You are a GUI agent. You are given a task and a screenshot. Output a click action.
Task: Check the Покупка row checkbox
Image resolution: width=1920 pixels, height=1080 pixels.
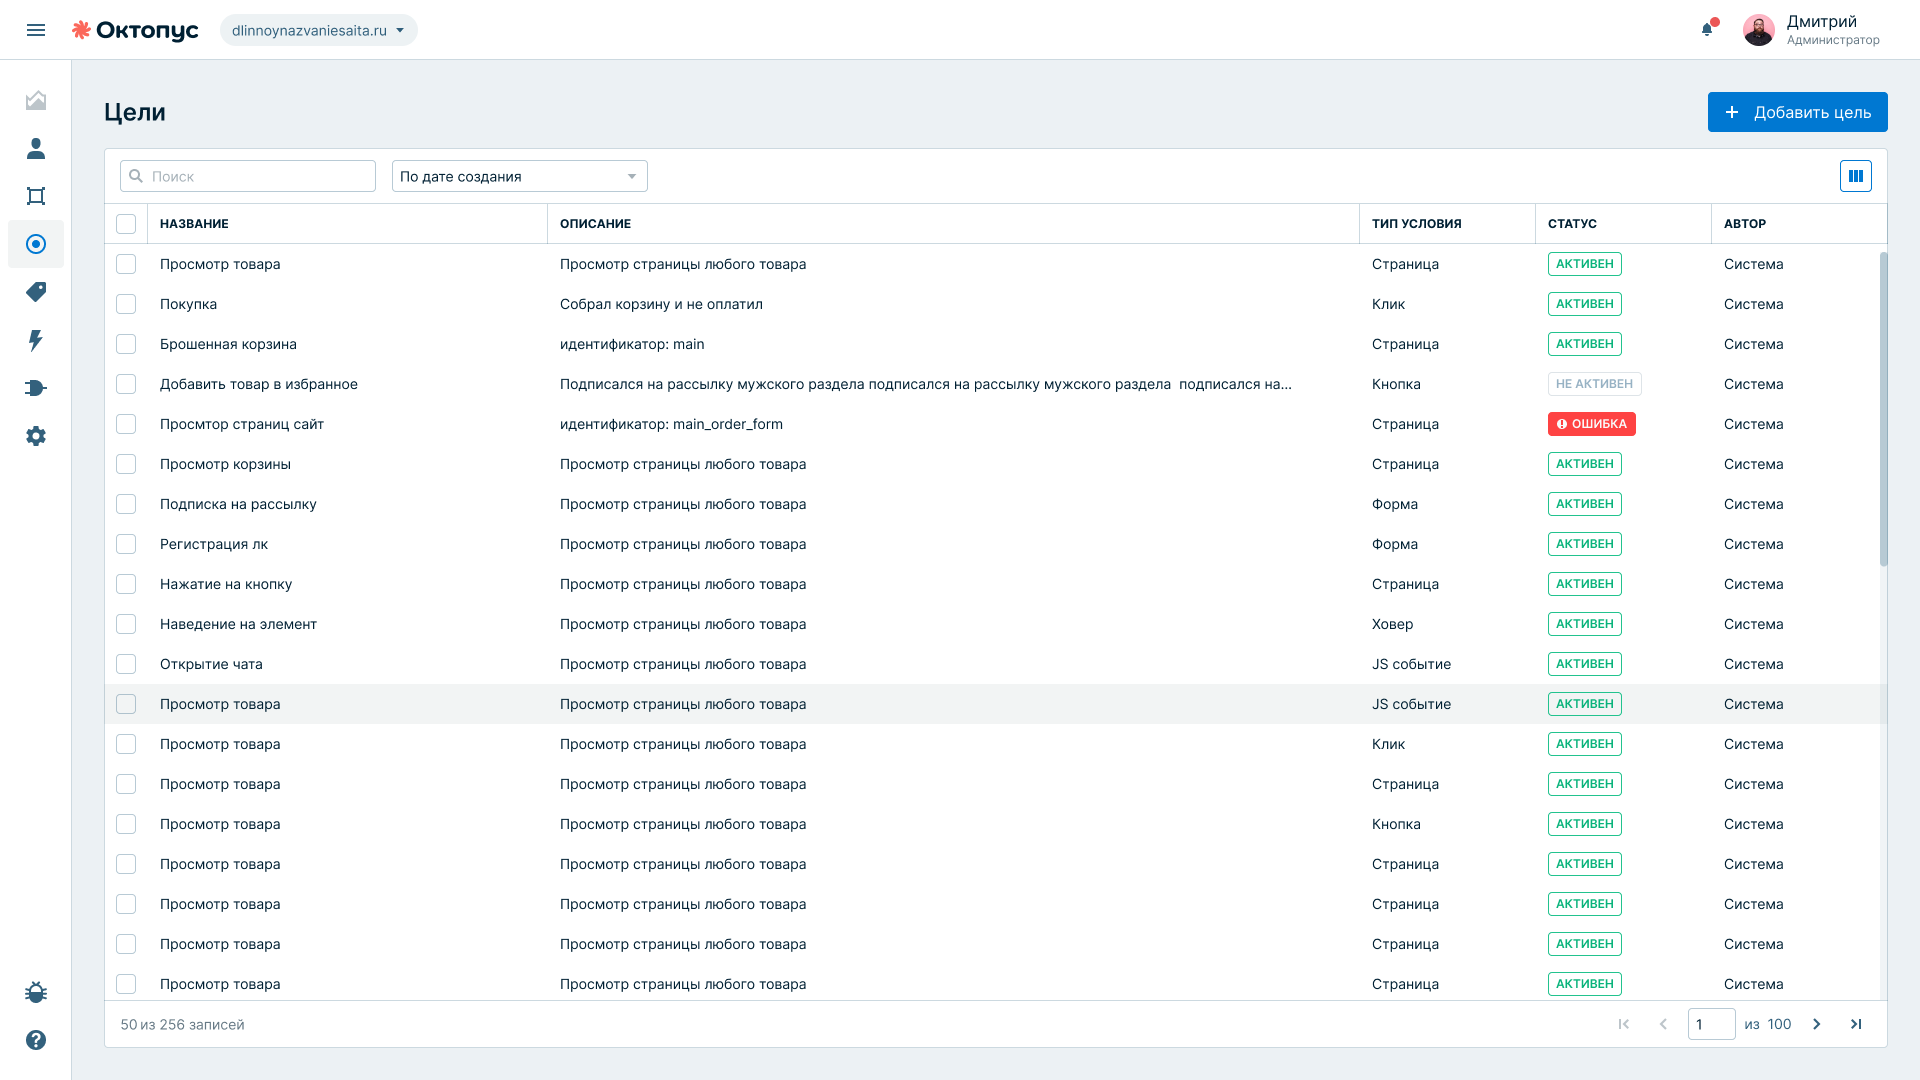126,304
